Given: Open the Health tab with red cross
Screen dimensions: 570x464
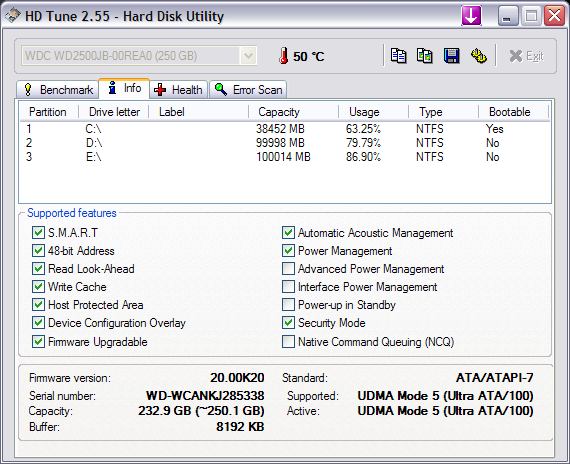Looking at the screenshot, I should pyautogui.click(x=178, y=89).
